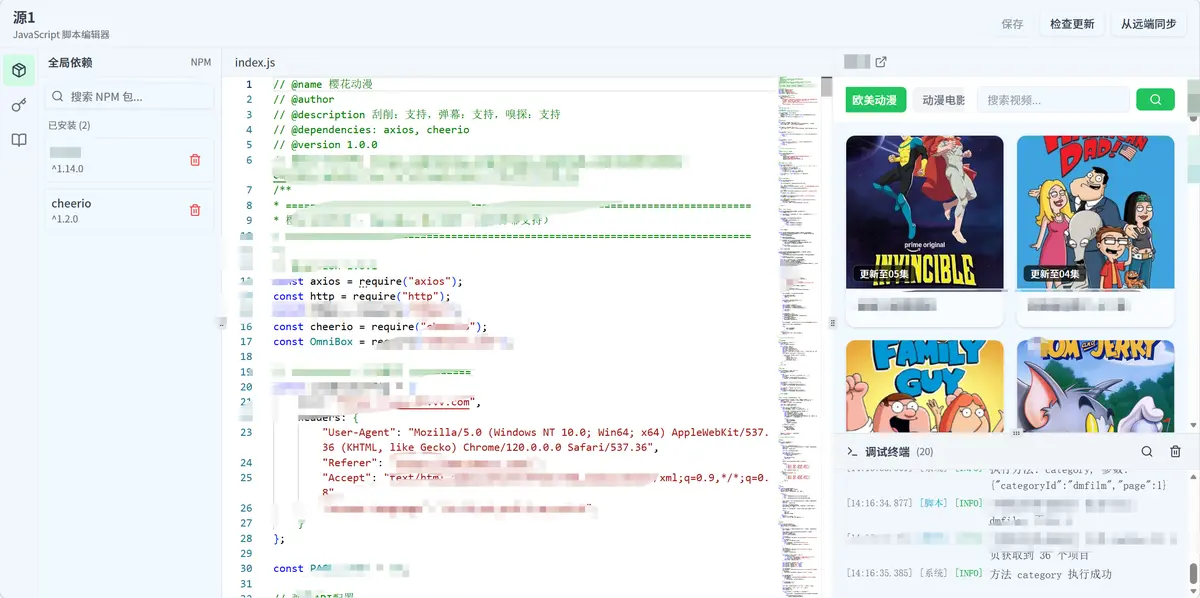Viewport: 1200px width, 598px height.
Task: Open the Tom and Jerry poster card
Action: [1096, 385]
